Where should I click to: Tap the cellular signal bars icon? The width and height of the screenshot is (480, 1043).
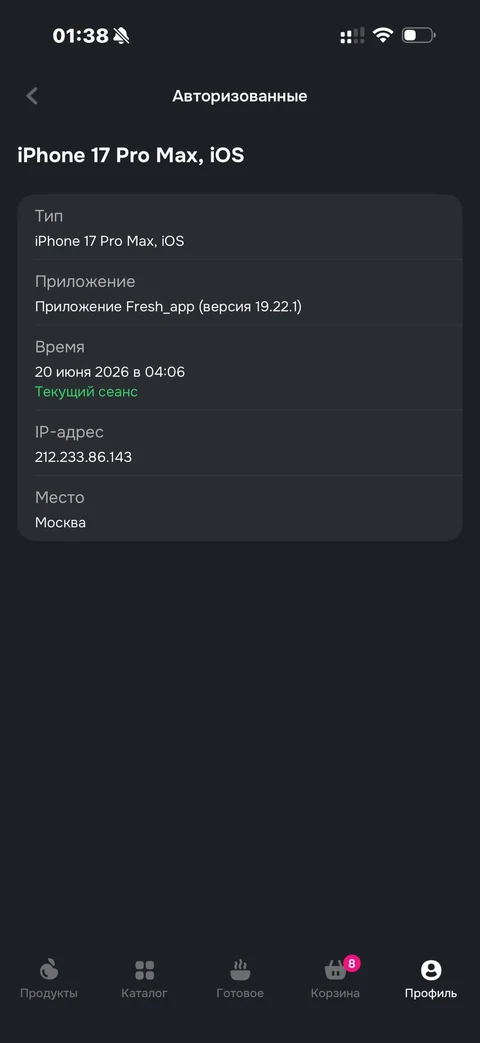click(352, 35)
